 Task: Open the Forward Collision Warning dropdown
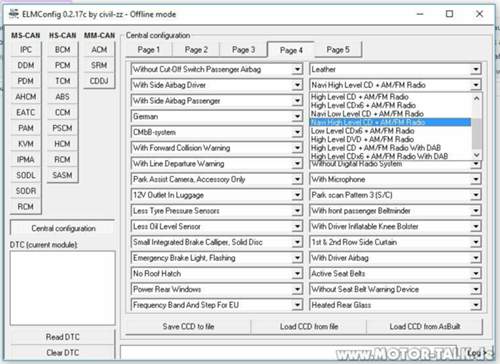297,148
